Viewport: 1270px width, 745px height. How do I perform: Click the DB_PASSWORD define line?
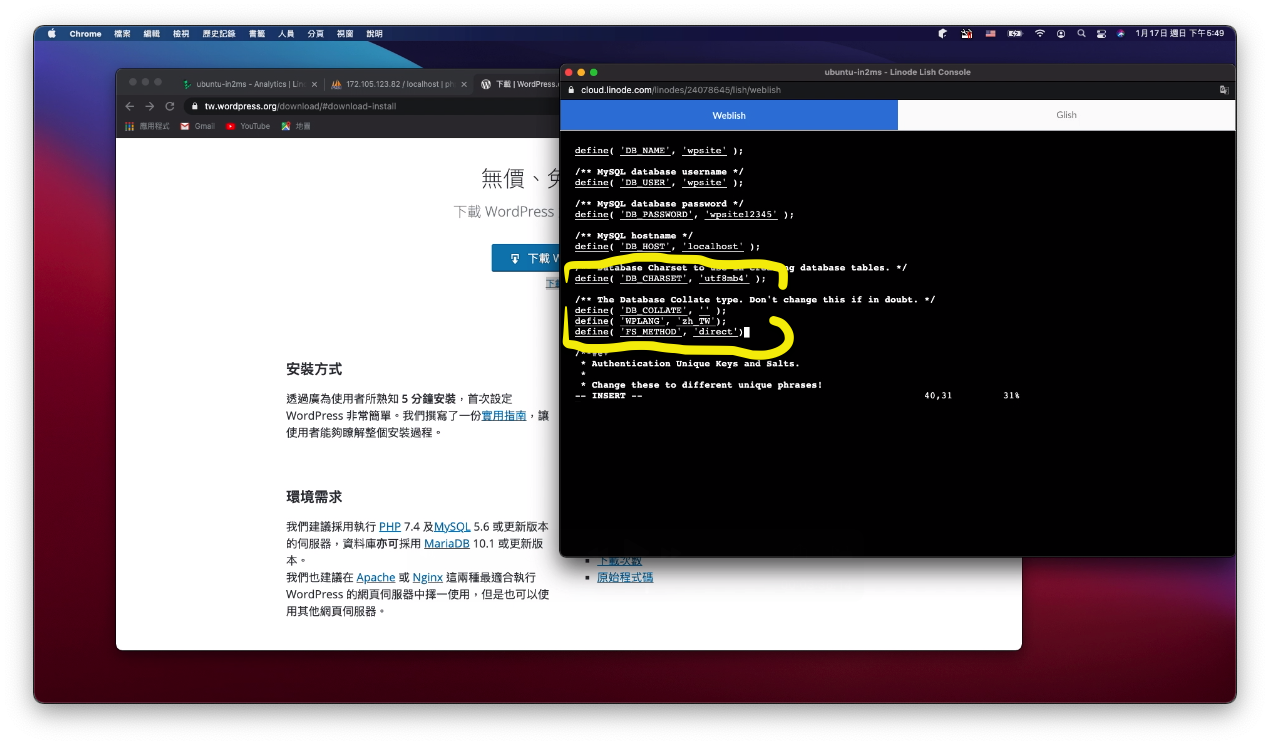pyautogui.click(x=684, y=215)
